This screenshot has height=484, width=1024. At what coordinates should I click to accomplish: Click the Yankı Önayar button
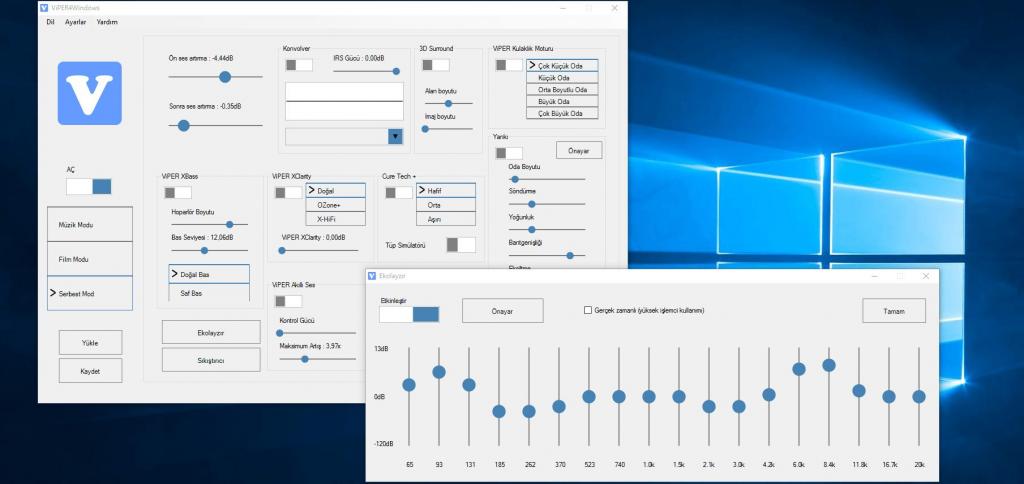579,150
